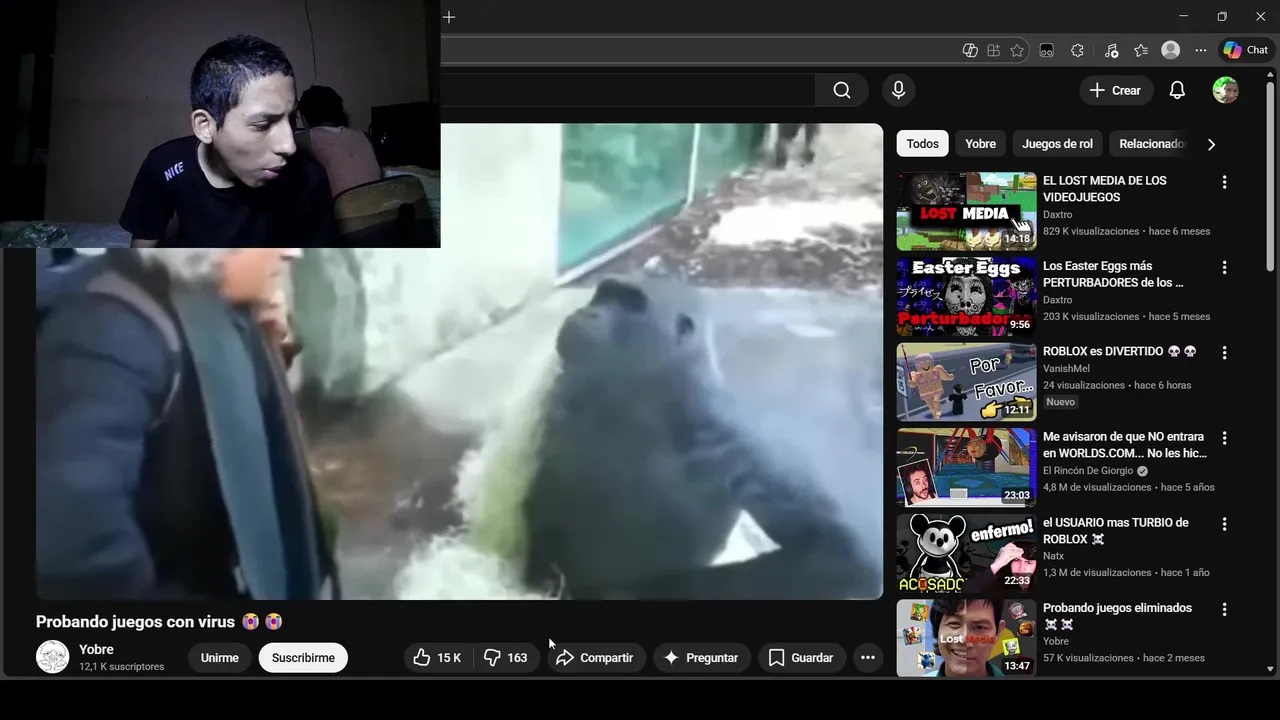Image resolution: width=1280 pixels, height=720 pixels.
Task: Open options menu for USUARIO mas TURBIO
Action: [1224, 524]
